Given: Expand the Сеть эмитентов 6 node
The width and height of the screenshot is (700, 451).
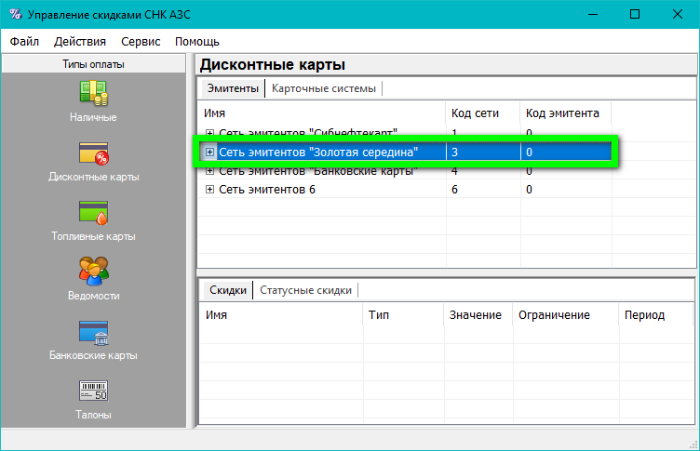Looking at the screenshot, I should pyautogui.click(x=210, y=190).
